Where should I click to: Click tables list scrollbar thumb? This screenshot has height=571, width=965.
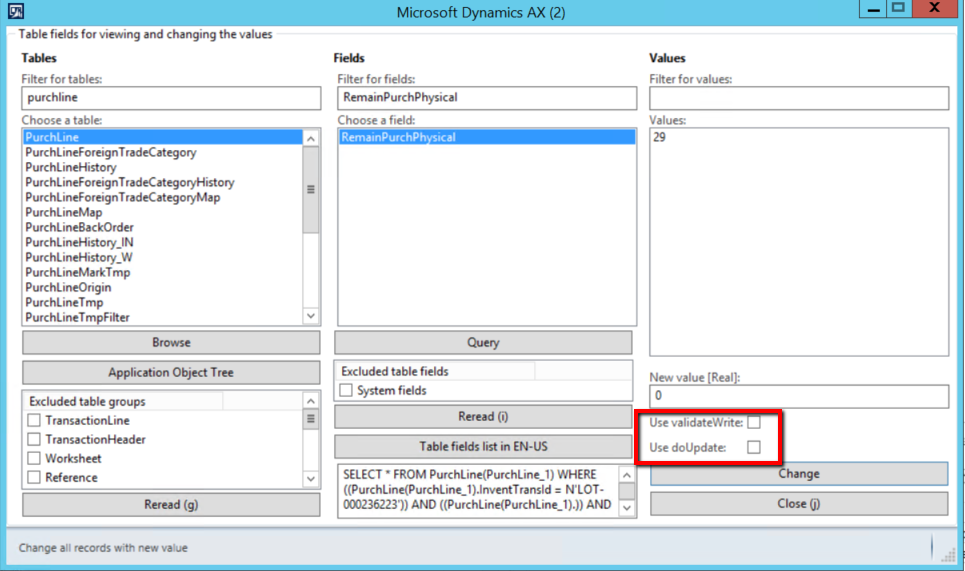311,190
